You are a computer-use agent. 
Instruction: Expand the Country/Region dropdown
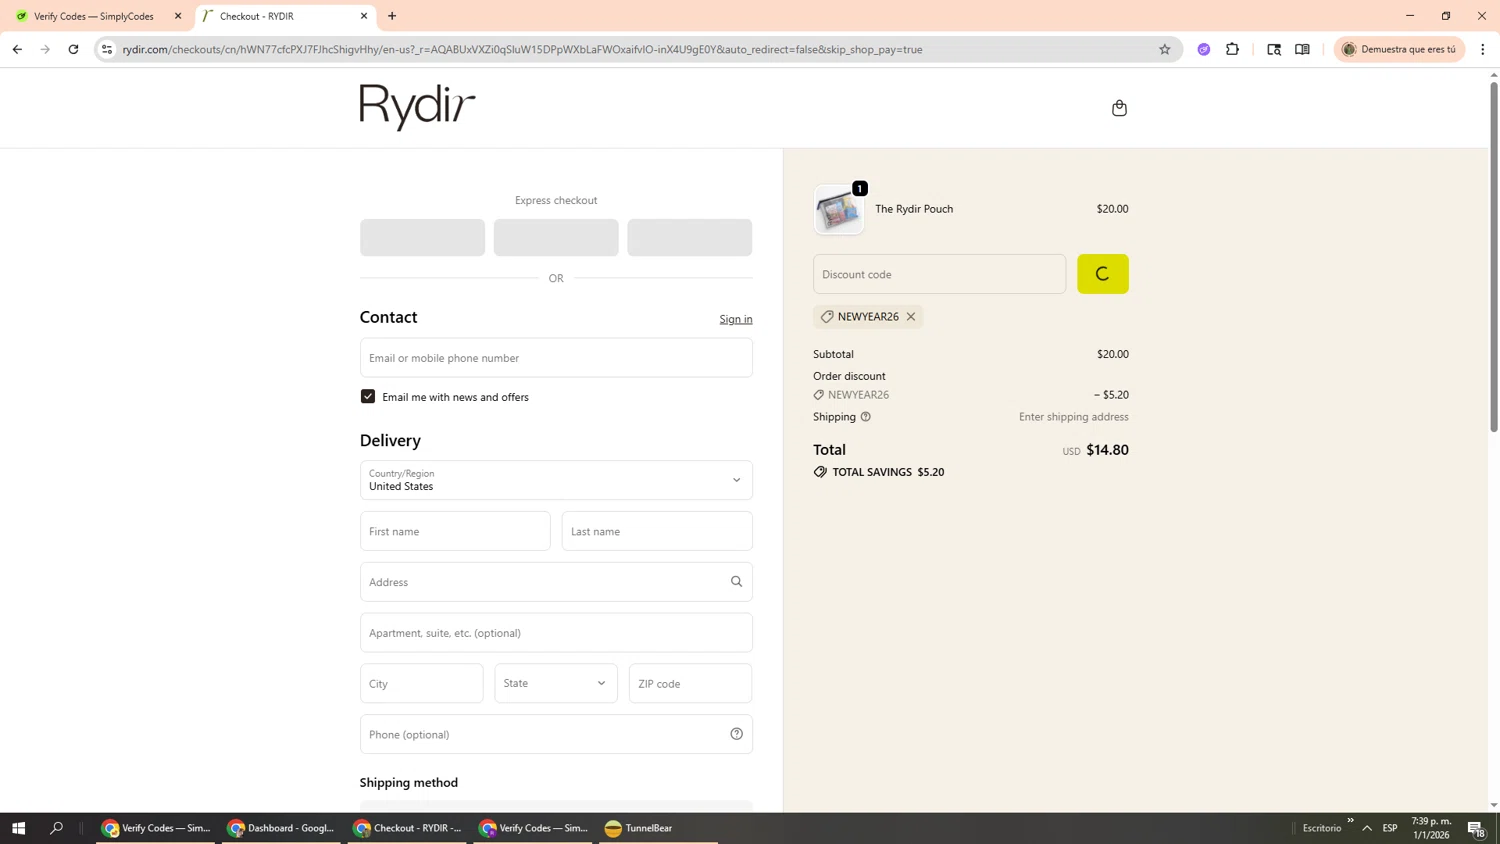pyautogui.click(x=556, y=480)
